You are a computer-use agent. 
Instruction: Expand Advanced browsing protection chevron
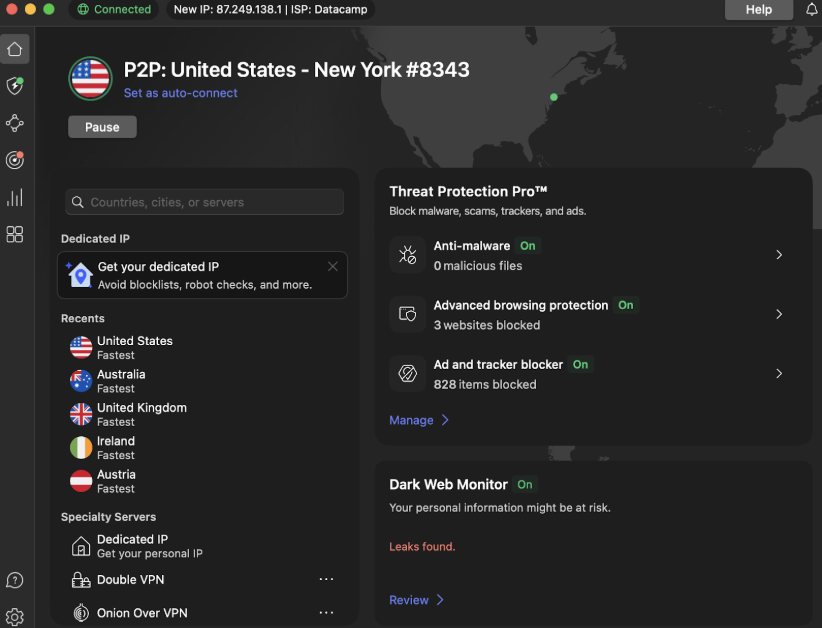coord(779,314)
